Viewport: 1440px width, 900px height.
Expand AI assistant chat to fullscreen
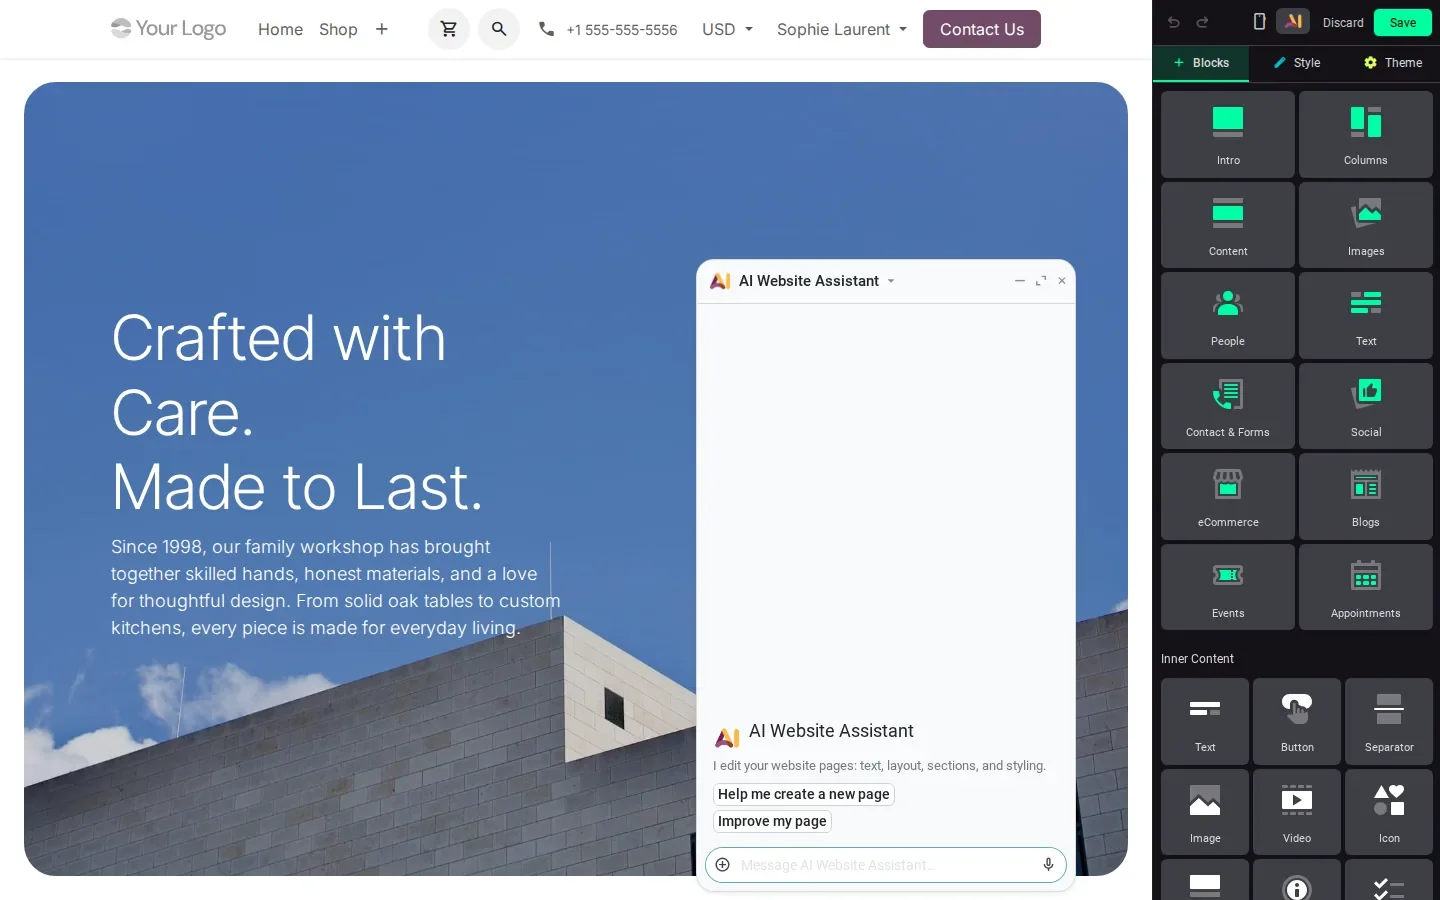click(x=1041, y=281)
